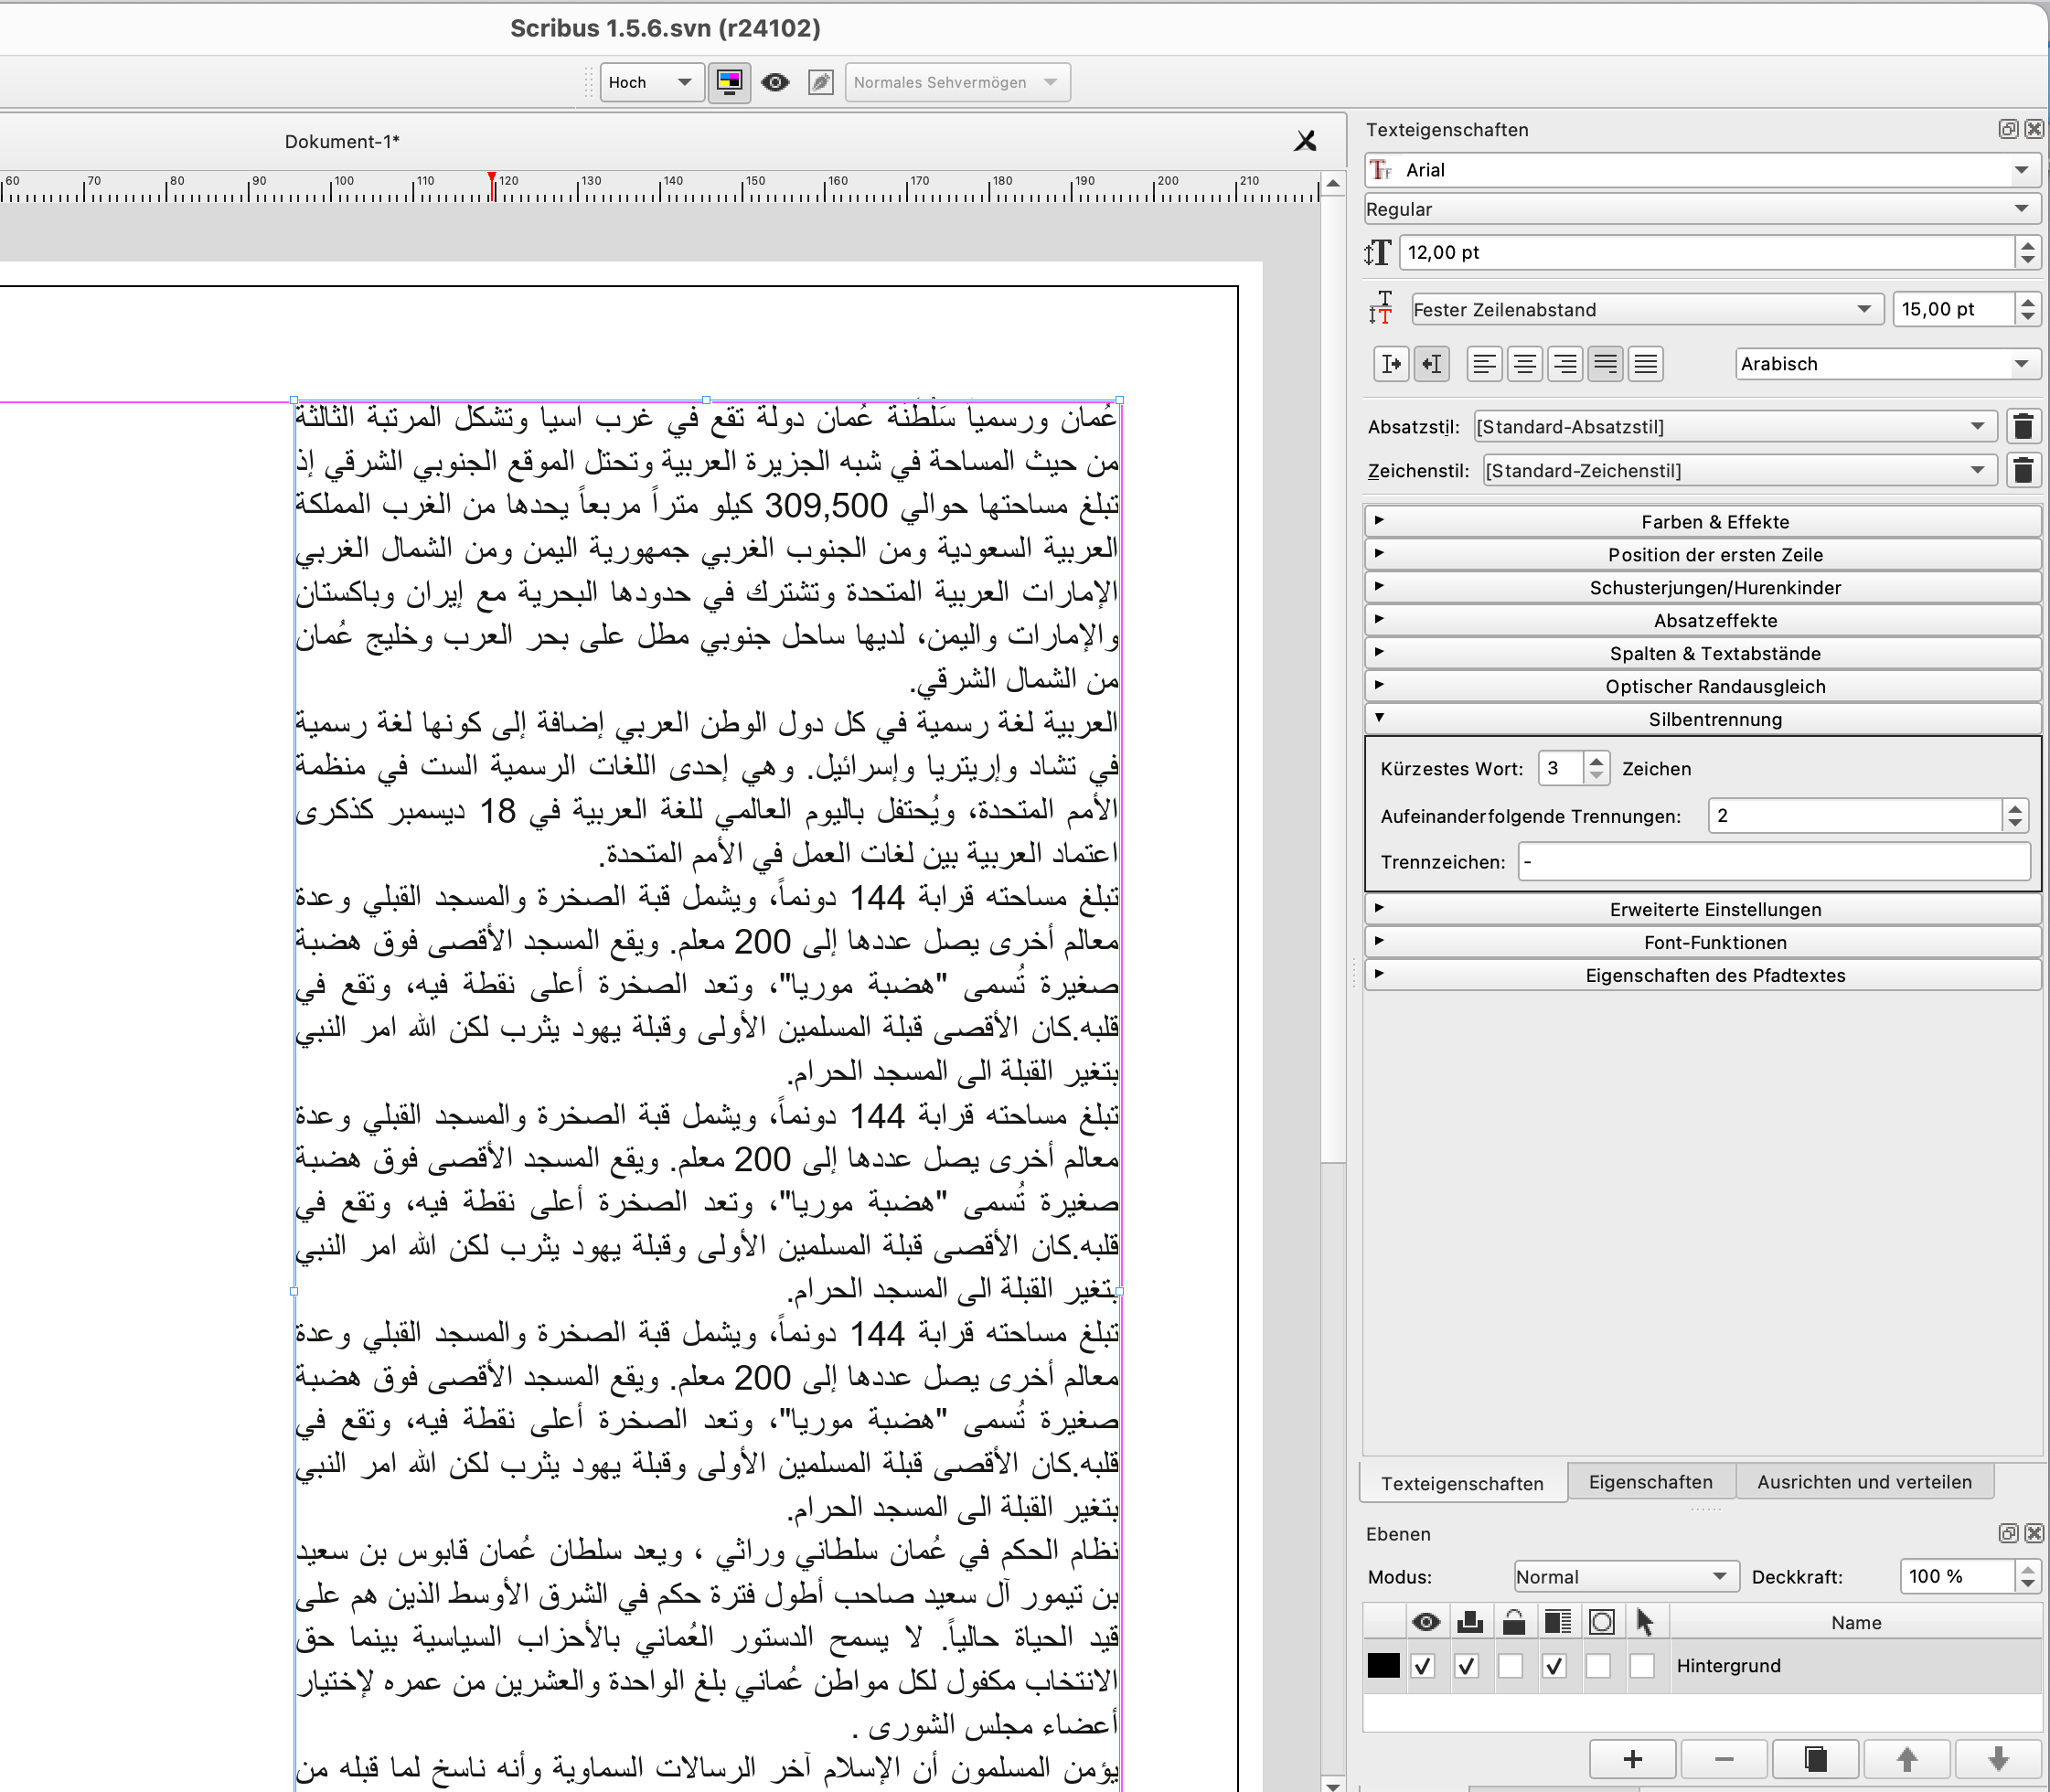Image resolution: width=2050 pixels, height=1792 pixels.
Task: Open Ausrichten und verteilen tab
Action: coord(1864,1482)
